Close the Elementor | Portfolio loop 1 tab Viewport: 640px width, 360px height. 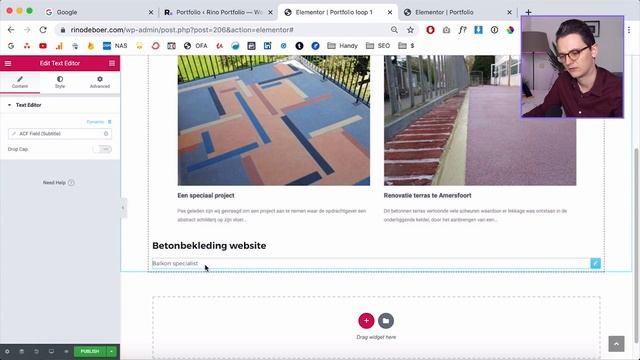click(390, 12)
